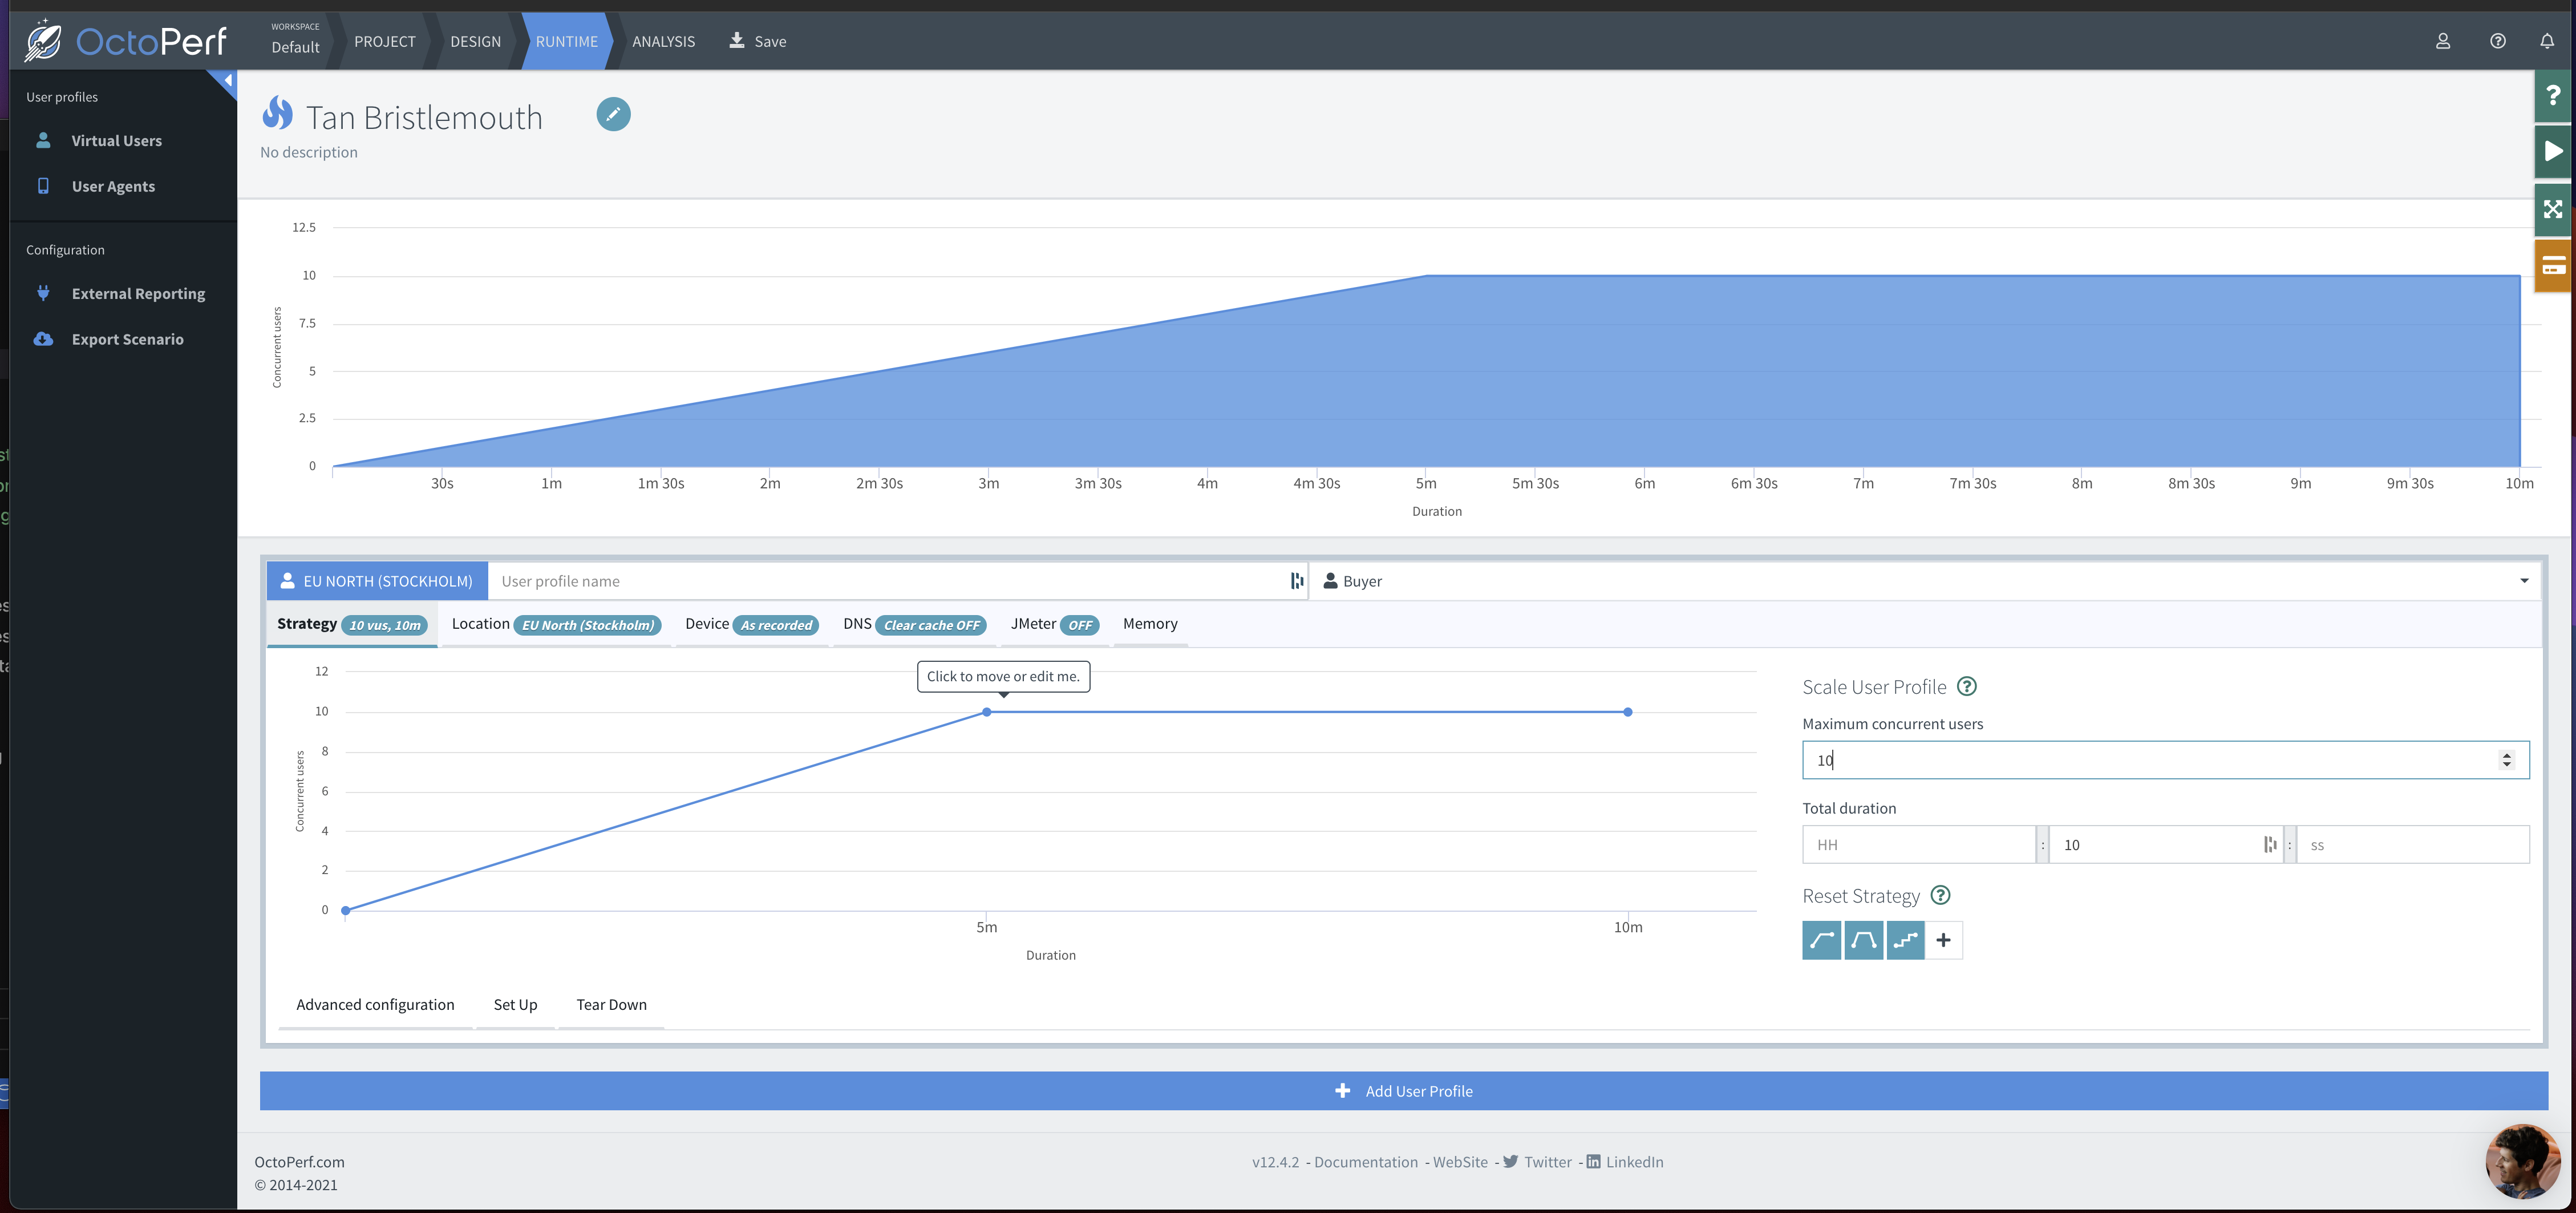This screenshot has width=2576, height=1213.
Task: Open the Reset Strategy help icon
Action: [1939, 895]
